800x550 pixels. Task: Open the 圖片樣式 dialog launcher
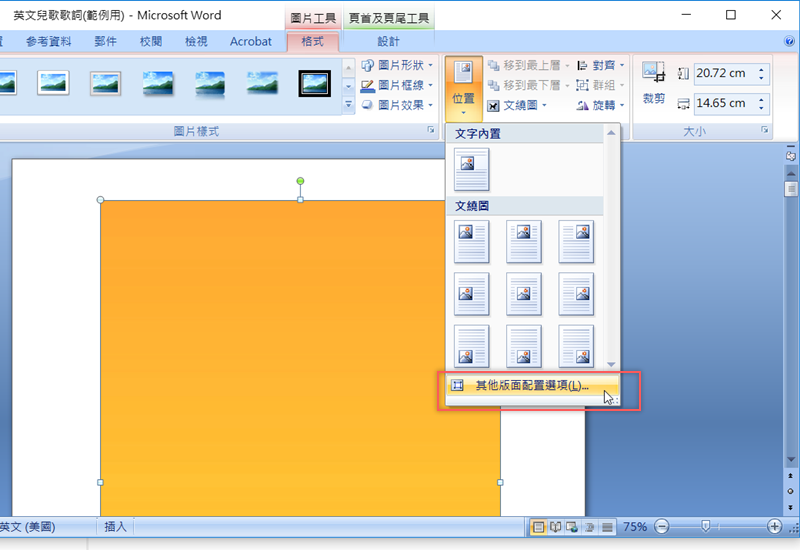[x=431, y=130]
